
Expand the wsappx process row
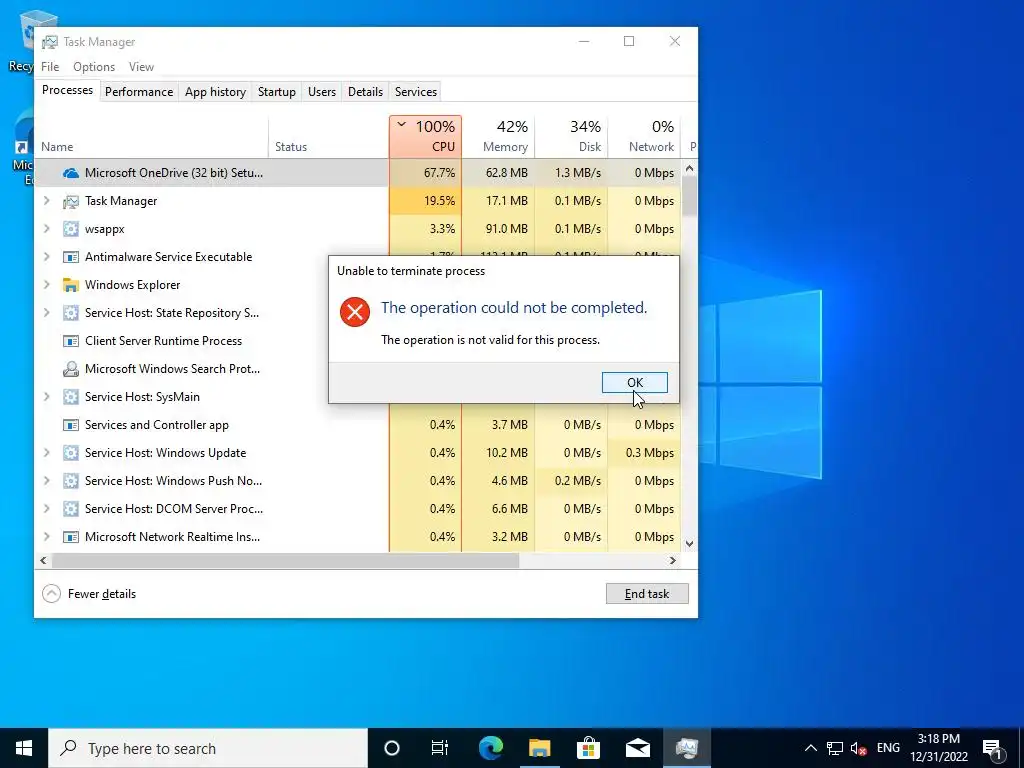[46, 229]
